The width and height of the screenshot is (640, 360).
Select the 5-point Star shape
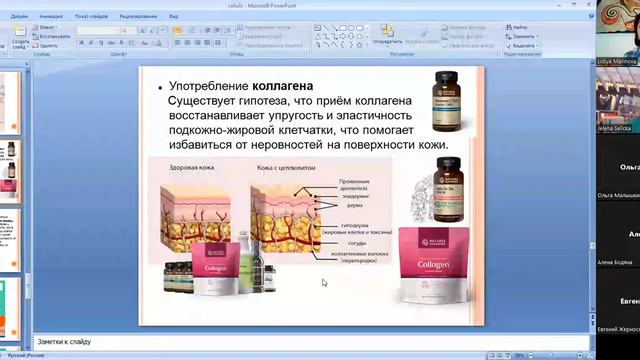pos(360,45)
